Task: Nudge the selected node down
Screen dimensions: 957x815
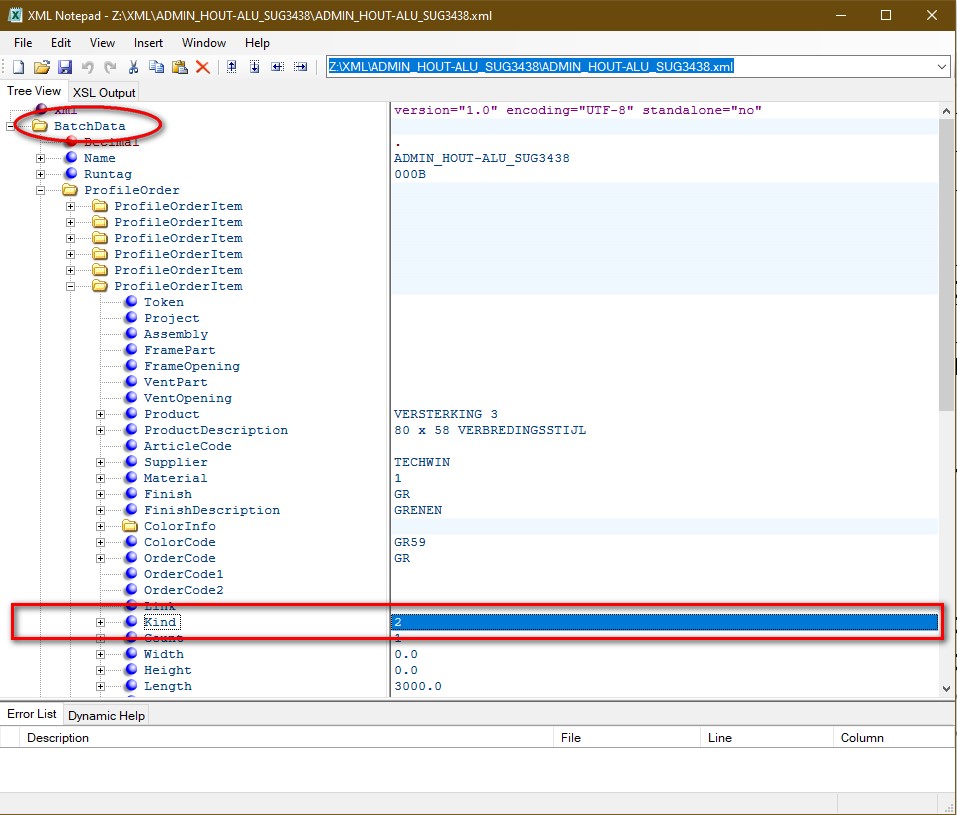Action: 255,67
